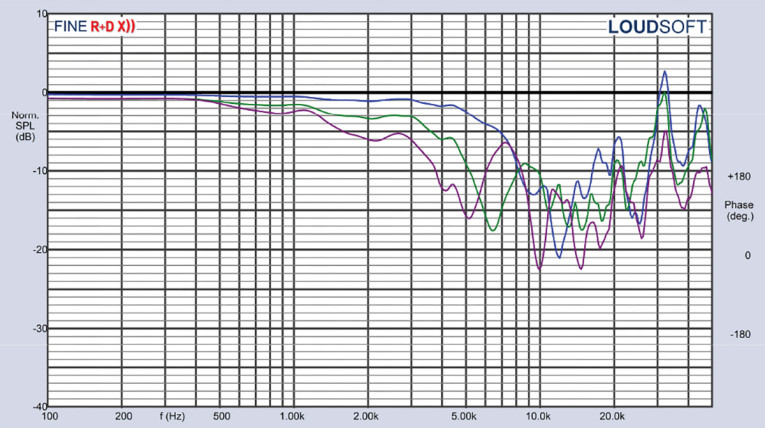Click the green curve's dip near 6 kHz
Image resolution: width=765 pixels, height=428 pixels.
pos(492,230)
